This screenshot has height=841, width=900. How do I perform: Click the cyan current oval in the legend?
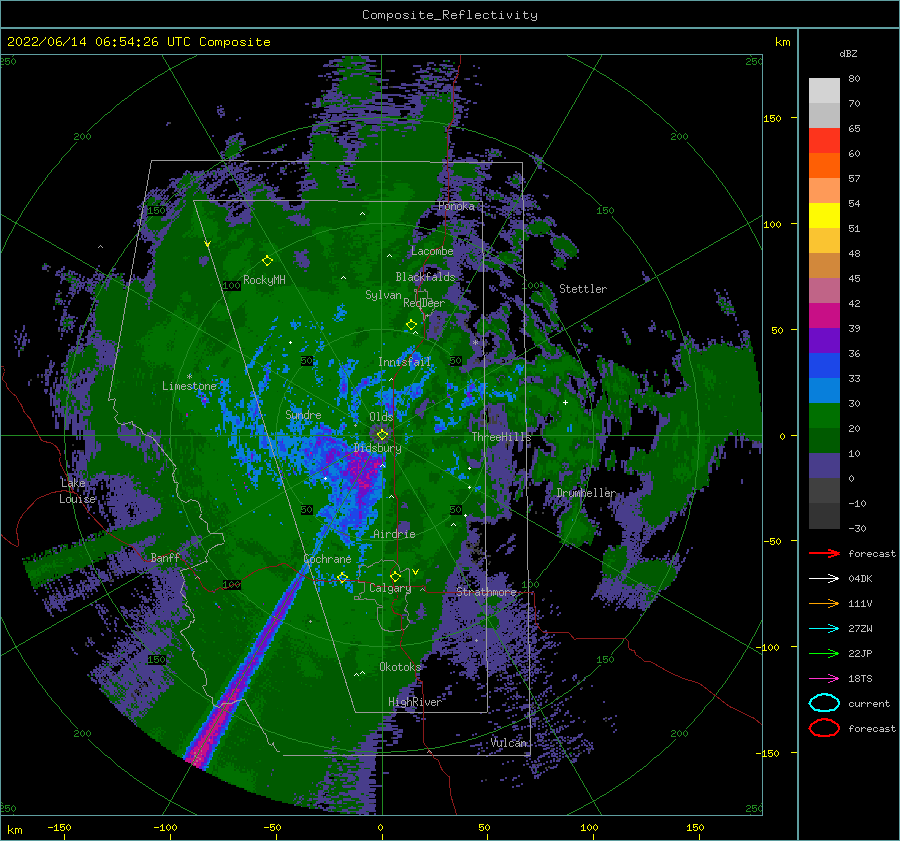[x=824, y=703]
